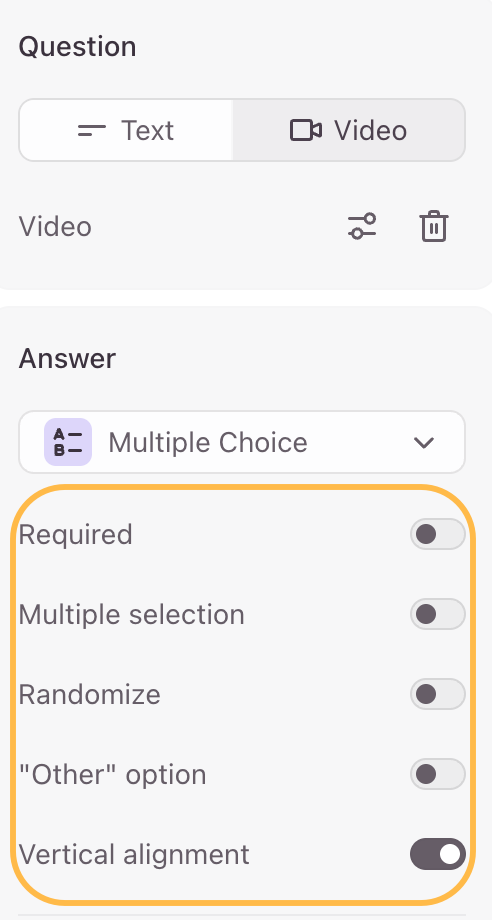Disable the Vertical alignment toggle
Screen dimensions: 492x920
pos(437,854)
